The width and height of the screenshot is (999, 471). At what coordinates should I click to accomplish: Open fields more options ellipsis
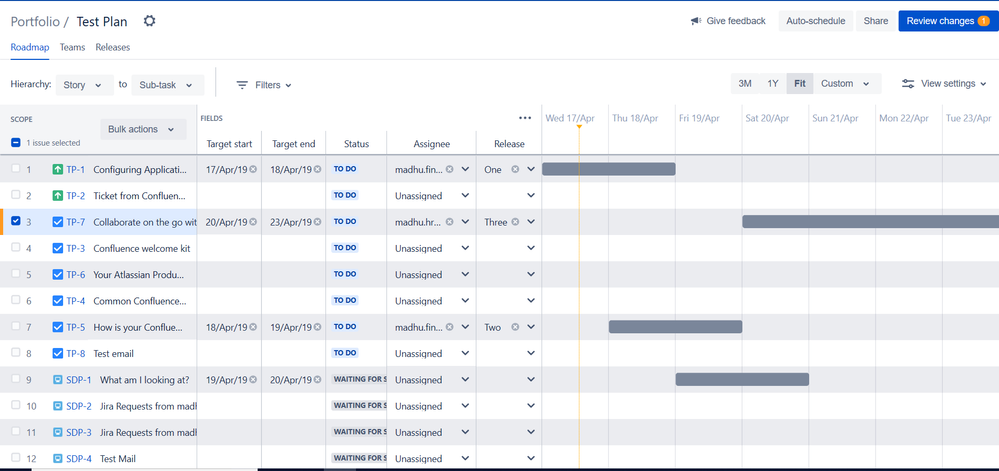pos(525,118)
